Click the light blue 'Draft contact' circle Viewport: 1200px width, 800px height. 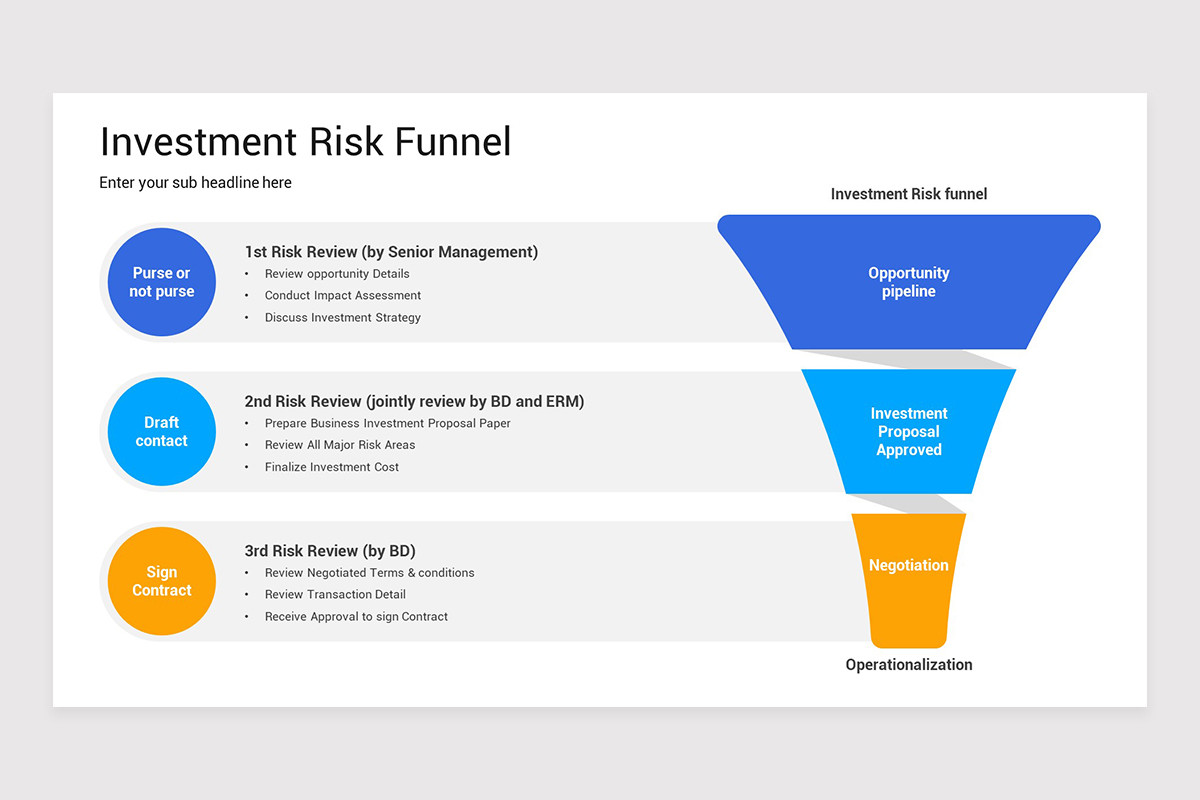[161, 431]
